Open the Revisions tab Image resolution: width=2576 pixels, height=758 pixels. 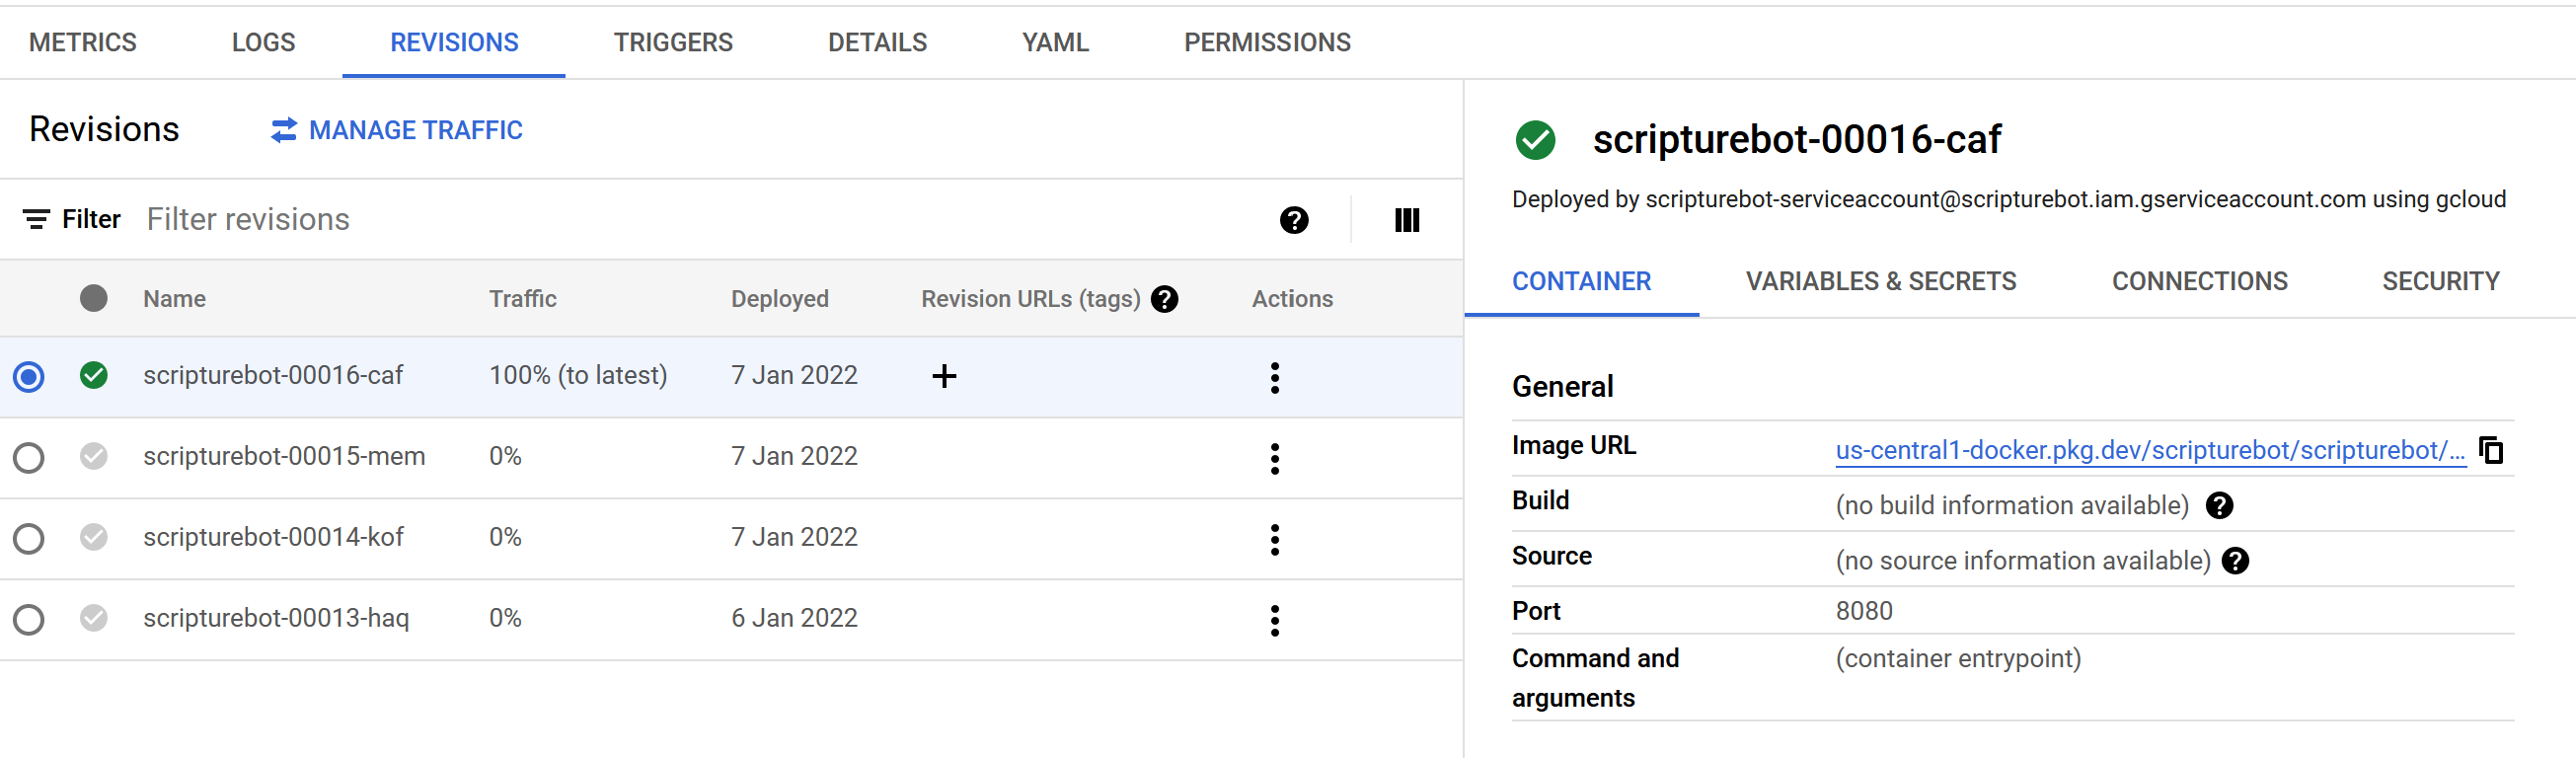(454, 42)
